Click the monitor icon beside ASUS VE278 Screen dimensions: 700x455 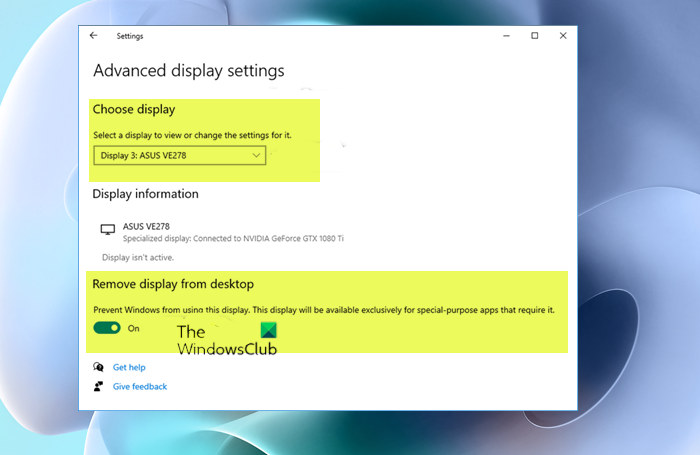point(108,230)
